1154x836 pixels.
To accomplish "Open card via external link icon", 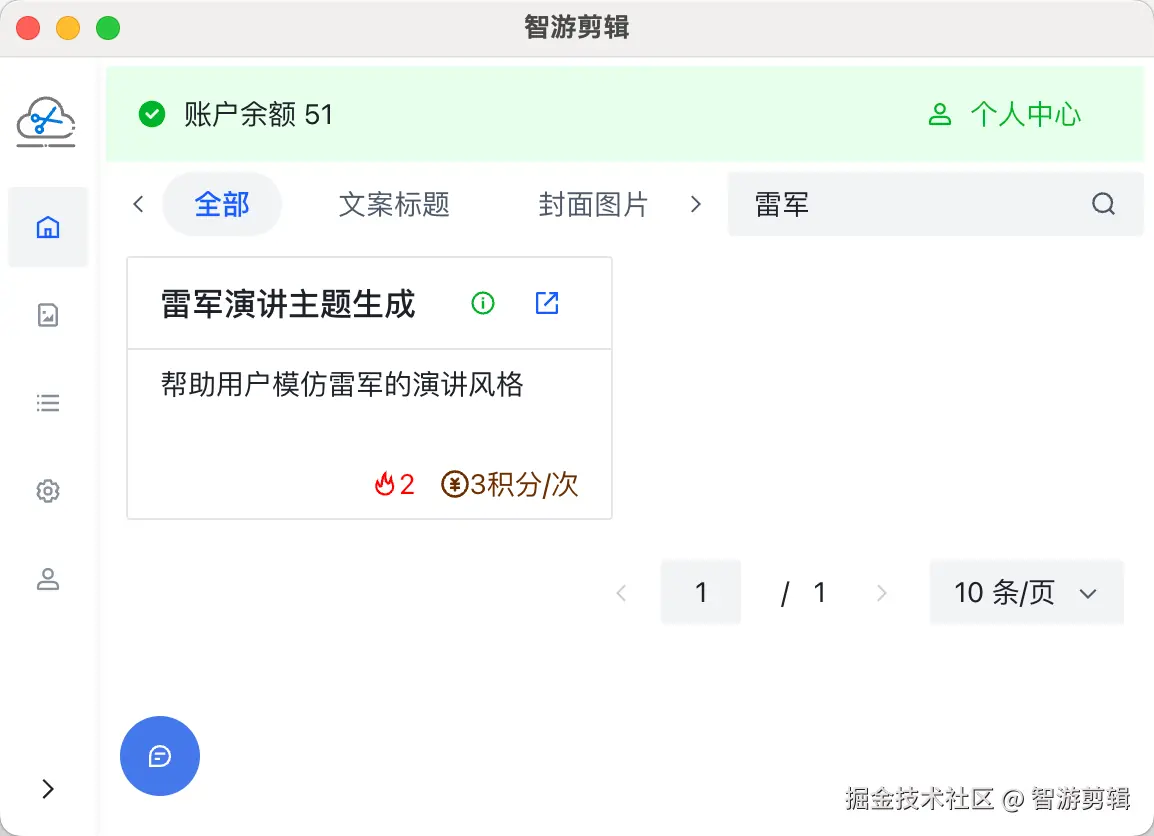I will [x=547, y=303].
